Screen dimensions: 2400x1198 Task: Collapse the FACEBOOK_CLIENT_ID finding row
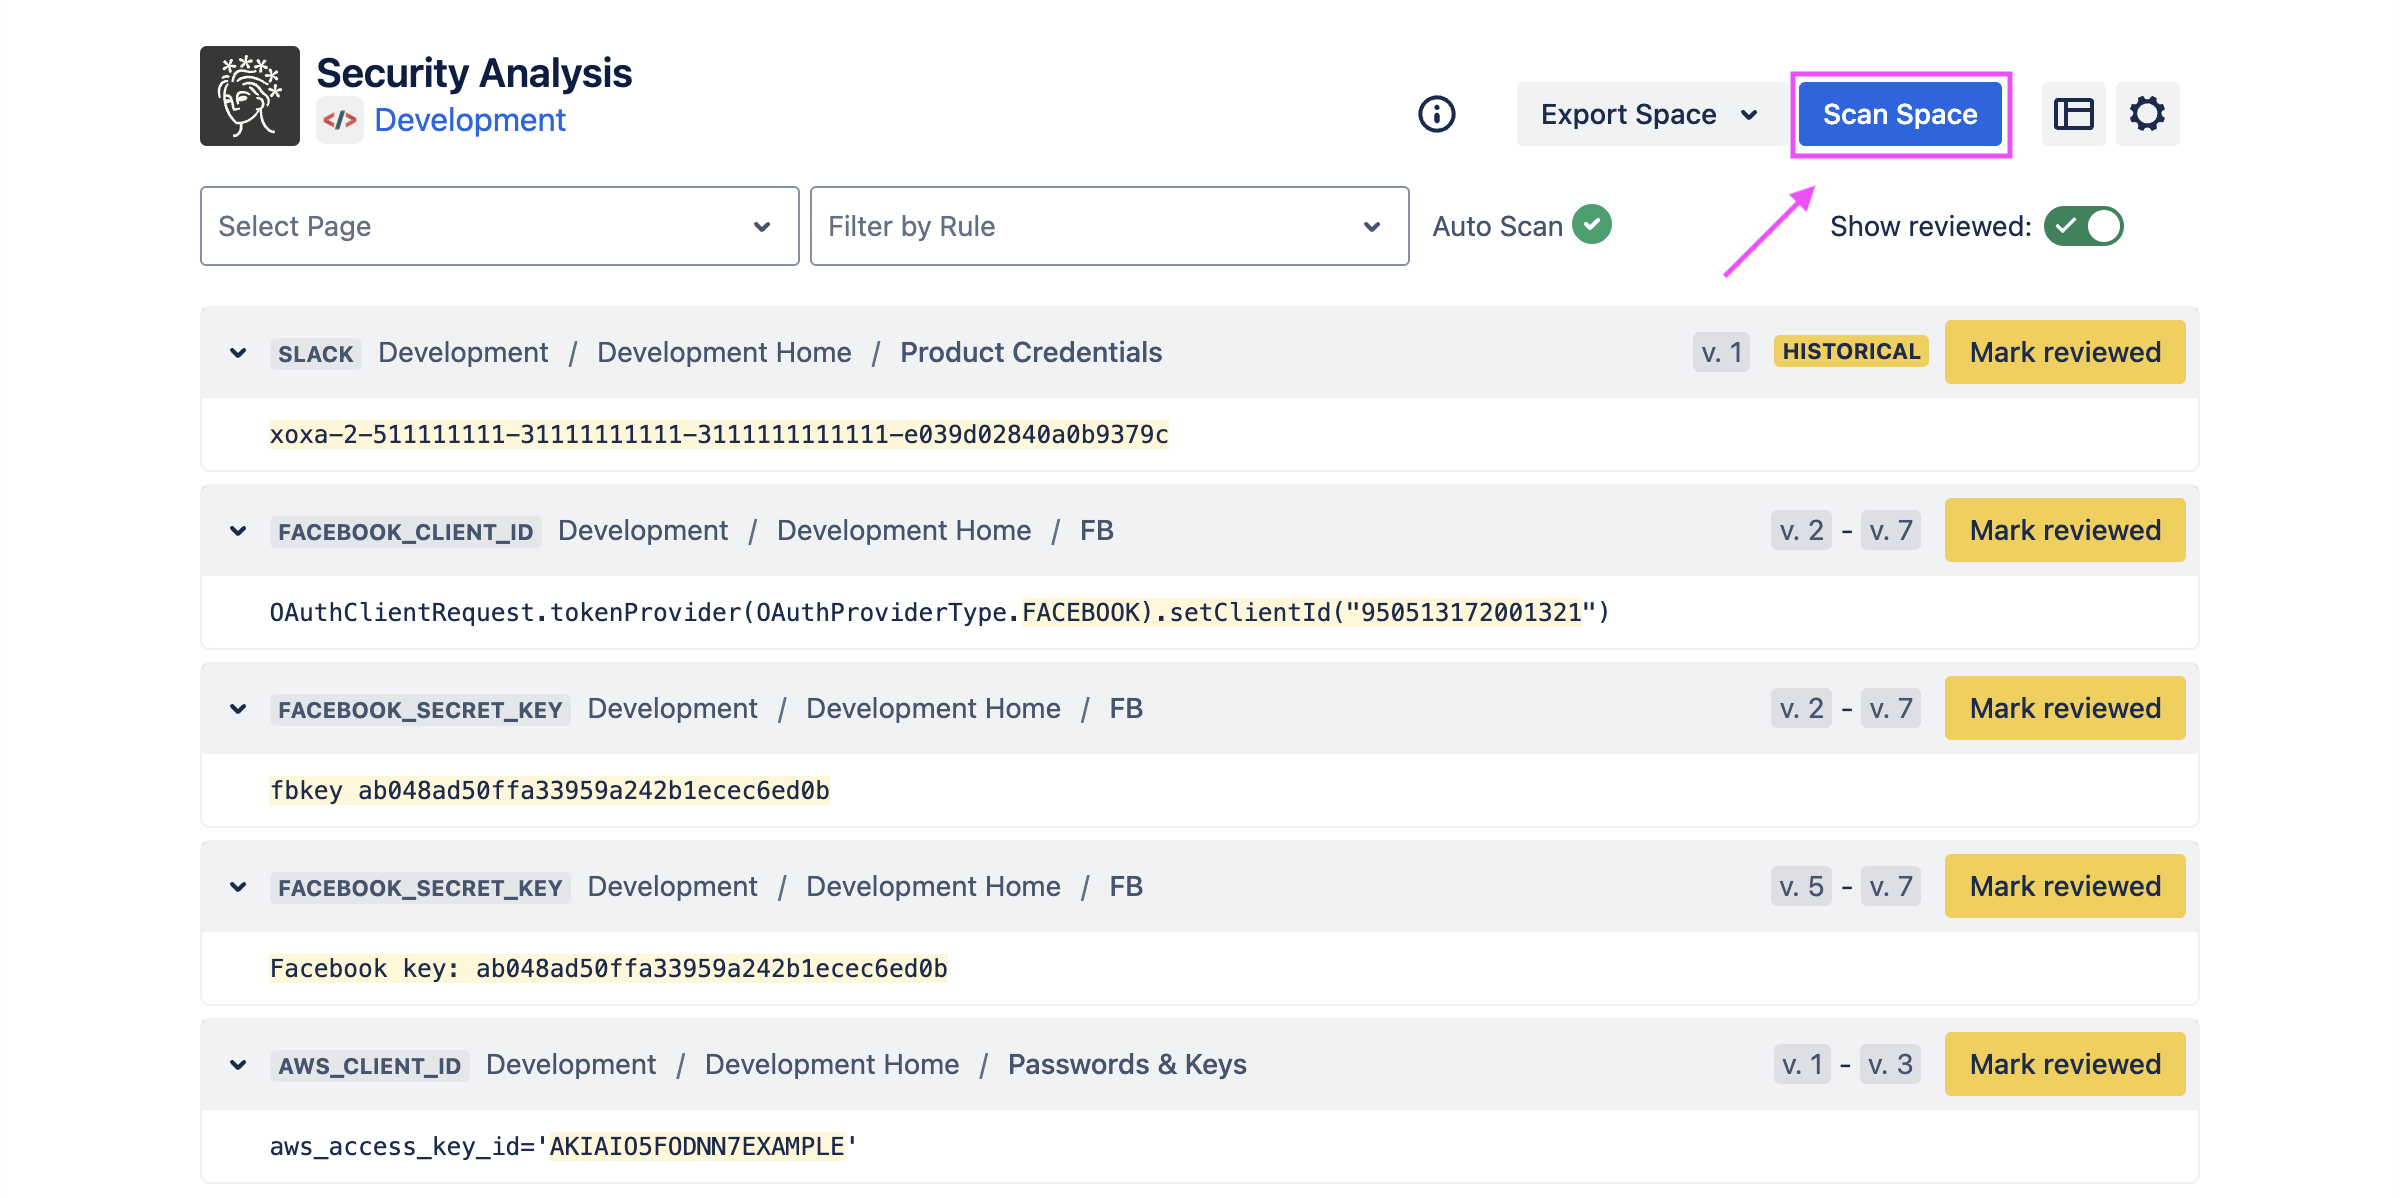click(x=238, y=531)
